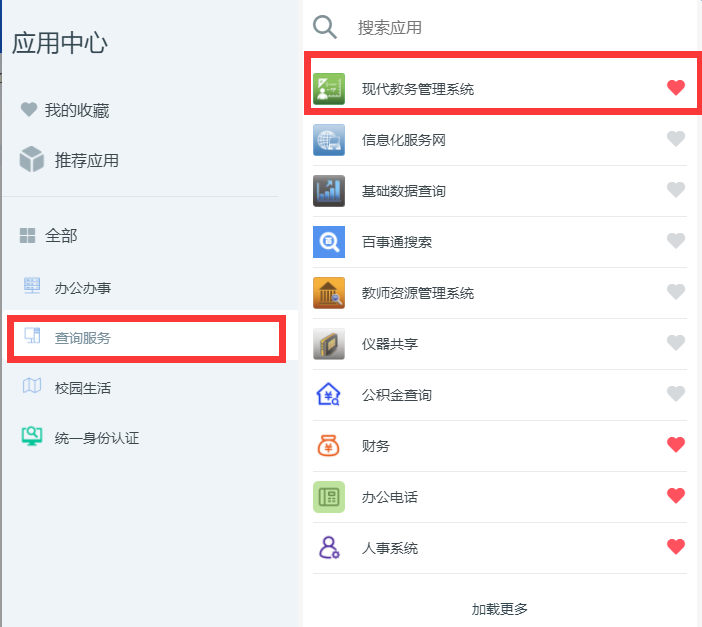Favorite 仪器共享 using its heart
The image size is (702, 627).
(676, 343)
